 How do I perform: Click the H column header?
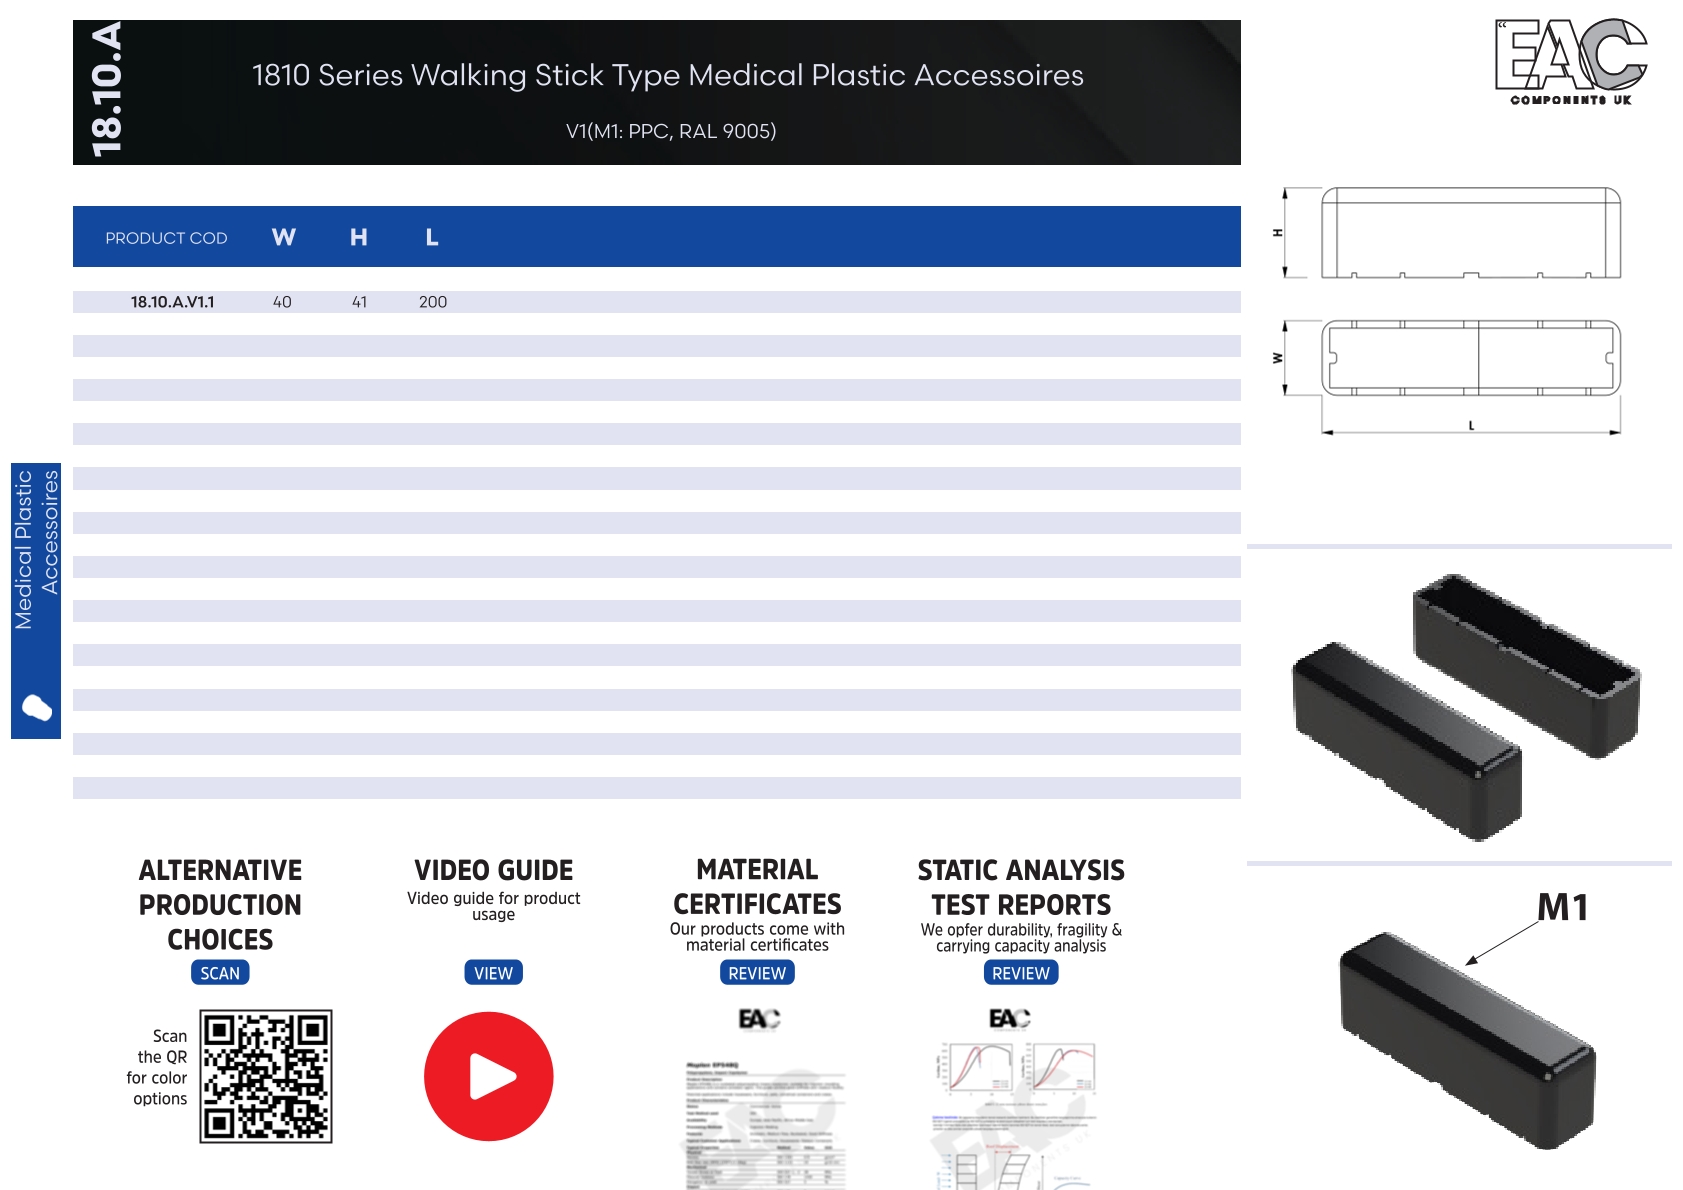coord(359,237)
